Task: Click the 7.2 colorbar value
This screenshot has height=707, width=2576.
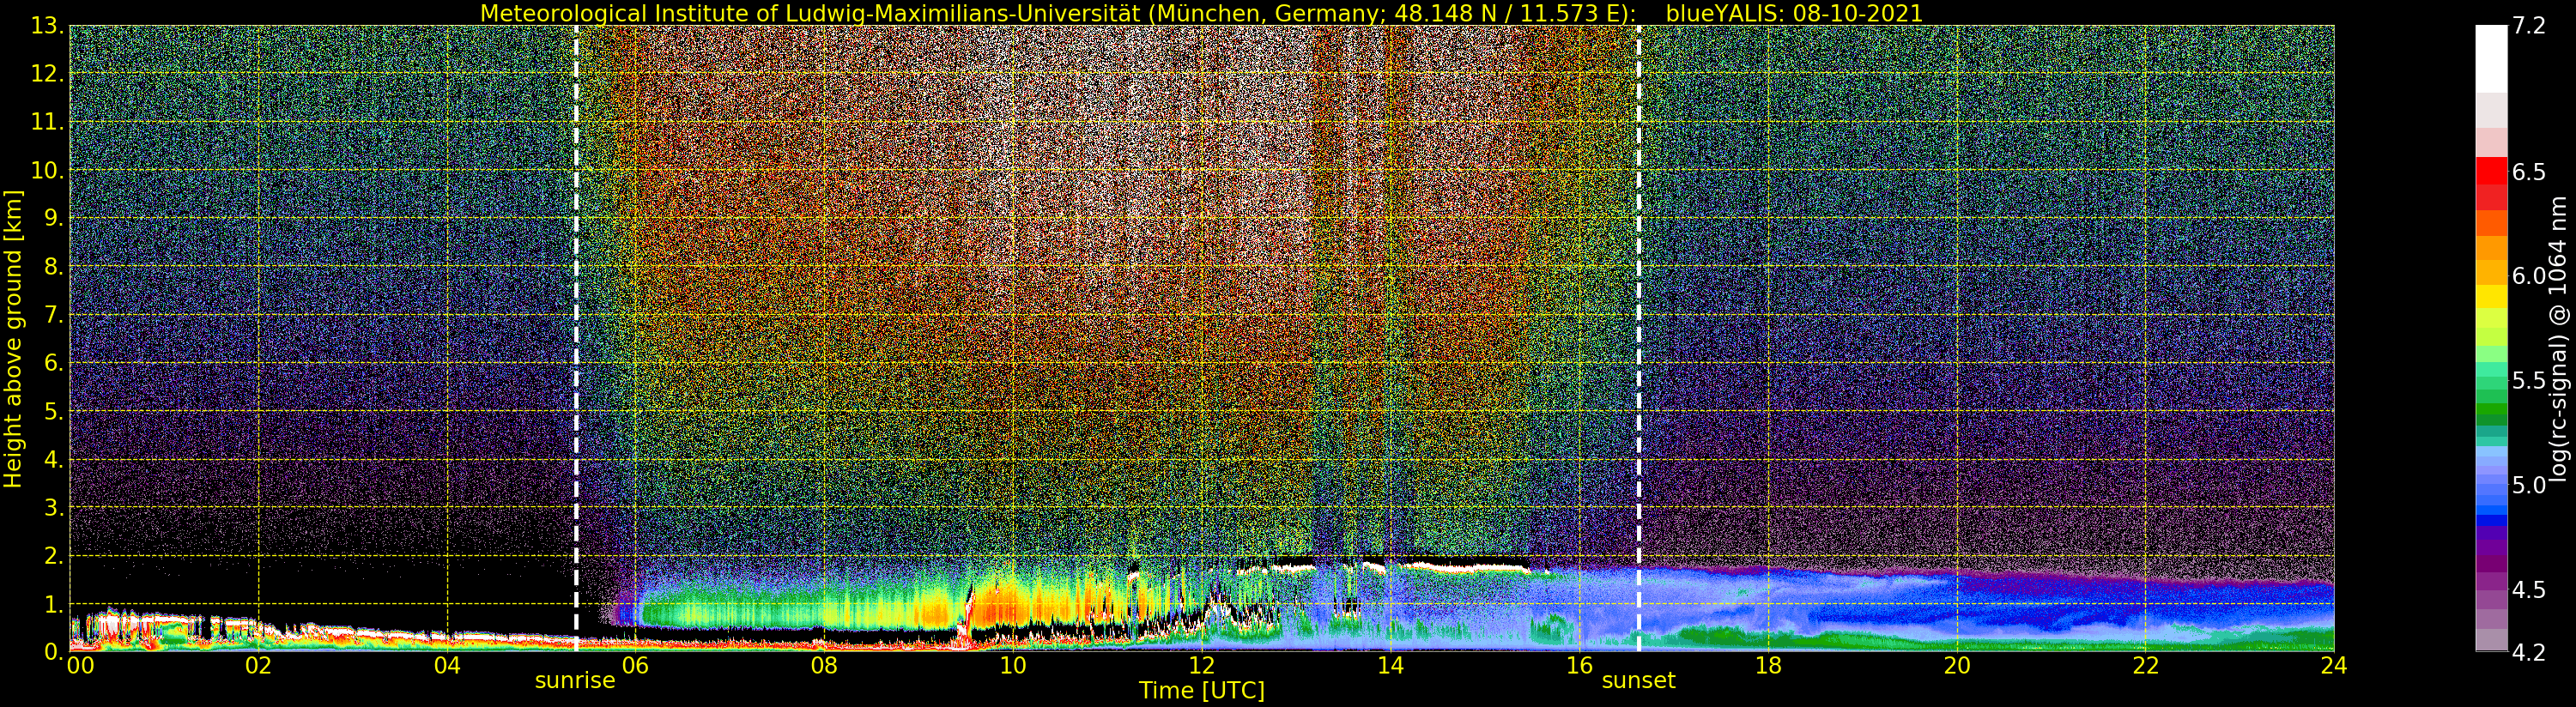Action: coord(2529,26)
